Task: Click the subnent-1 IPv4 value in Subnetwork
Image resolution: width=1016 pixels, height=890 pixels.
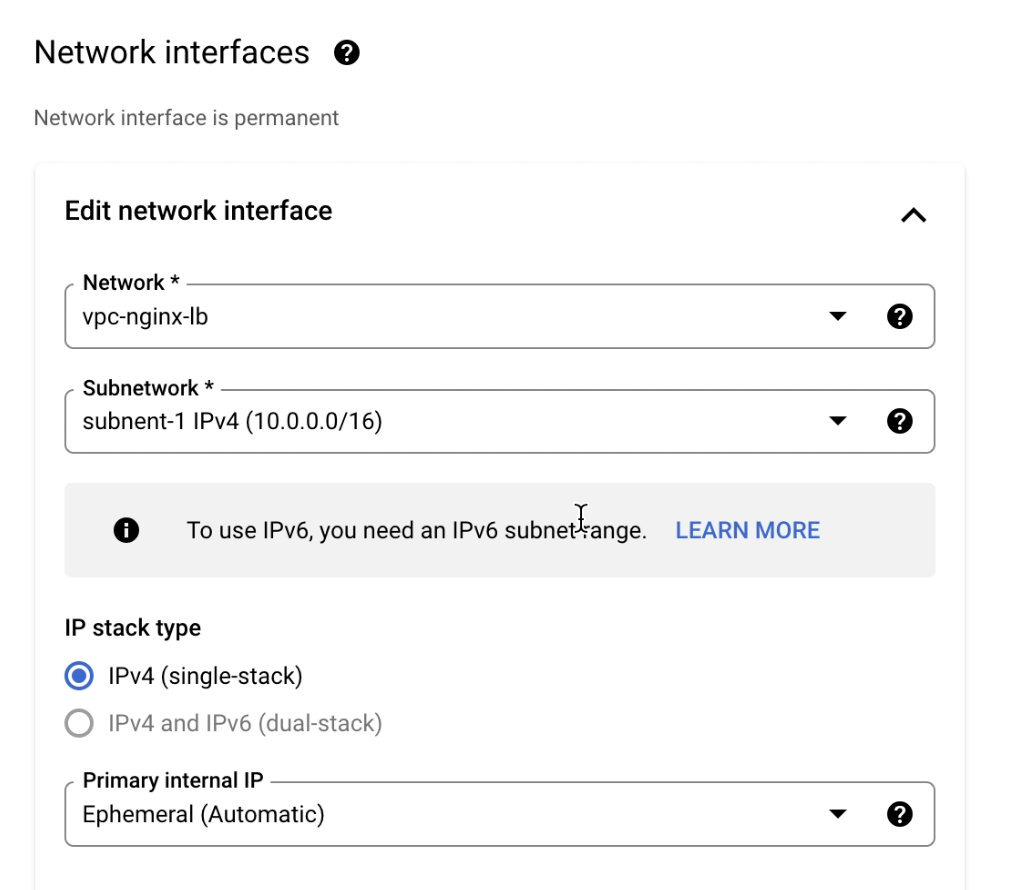Action: [x=232, y=422]
